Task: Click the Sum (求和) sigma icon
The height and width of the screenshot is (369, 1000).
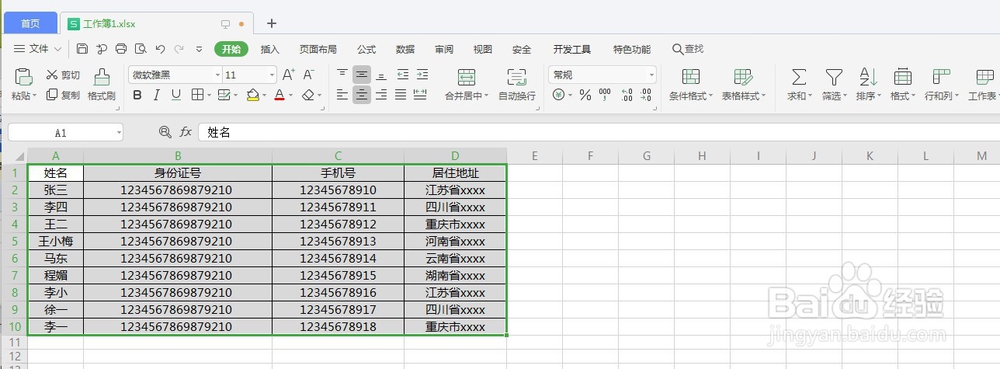Action: coord(798,77)
